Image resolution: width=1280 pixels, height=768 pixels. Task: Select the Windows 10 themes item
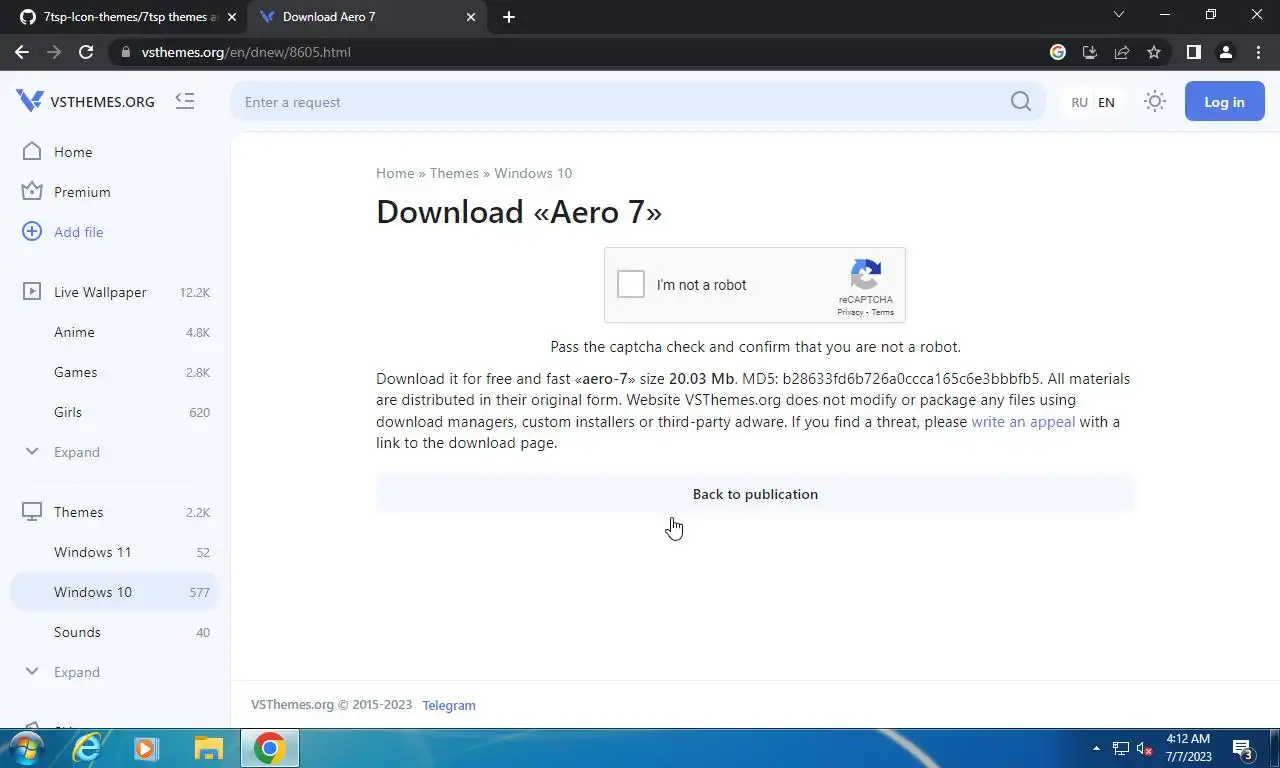pos(115,592)
